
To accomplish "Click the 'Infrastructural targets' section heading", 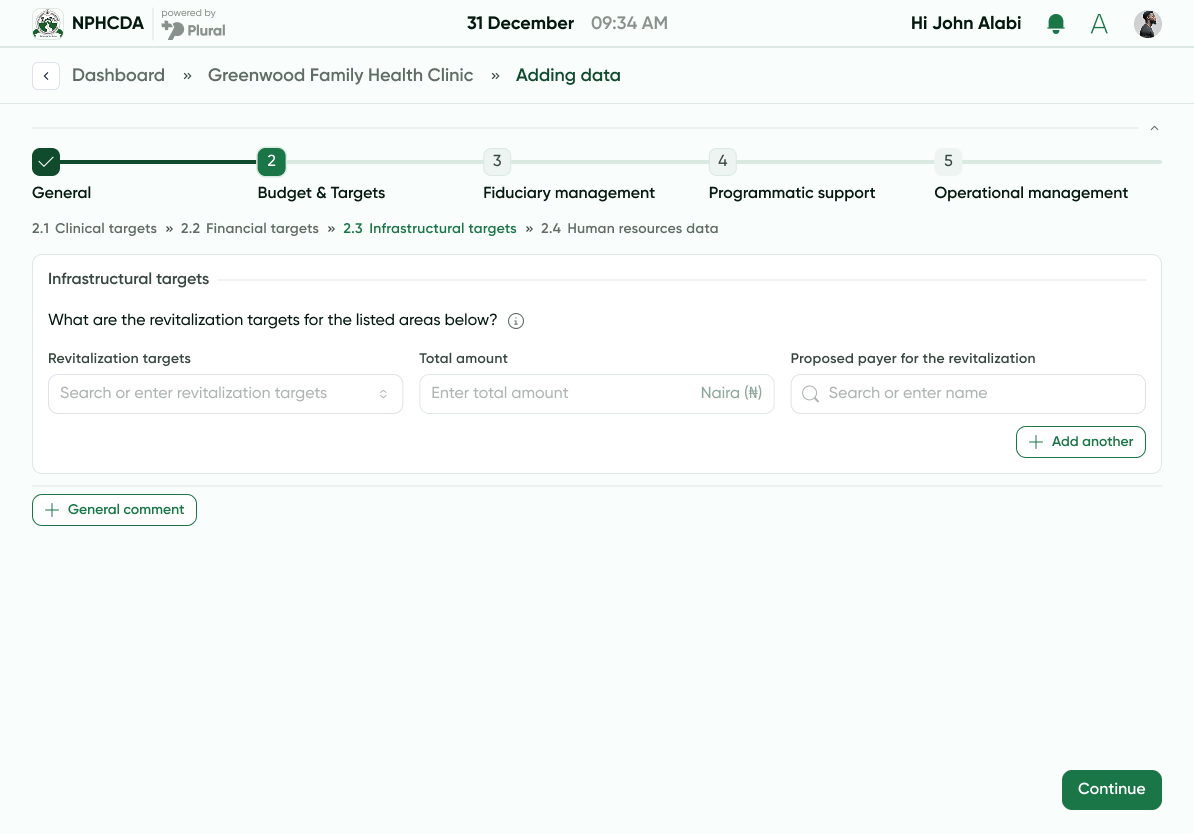I will tap(128, 279).
